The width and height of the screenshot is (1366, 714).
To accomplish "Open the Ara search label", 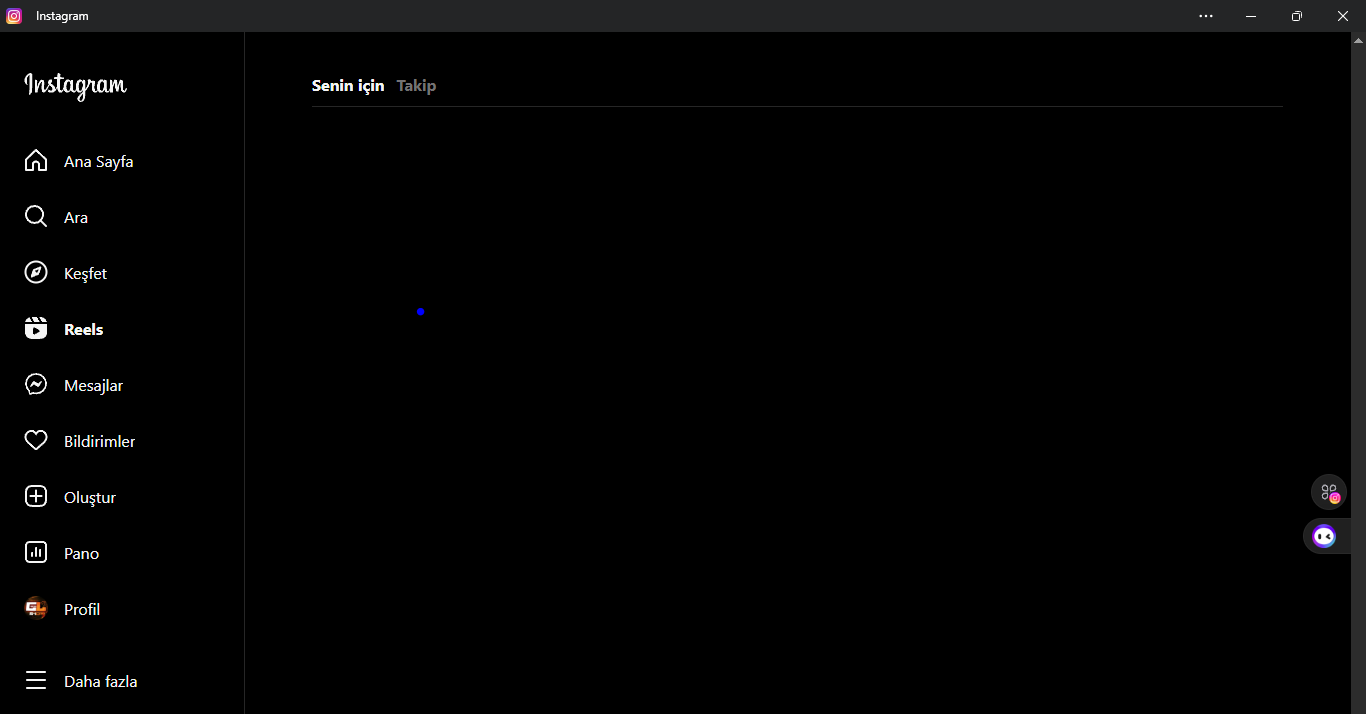I will [x=76, y=218].
